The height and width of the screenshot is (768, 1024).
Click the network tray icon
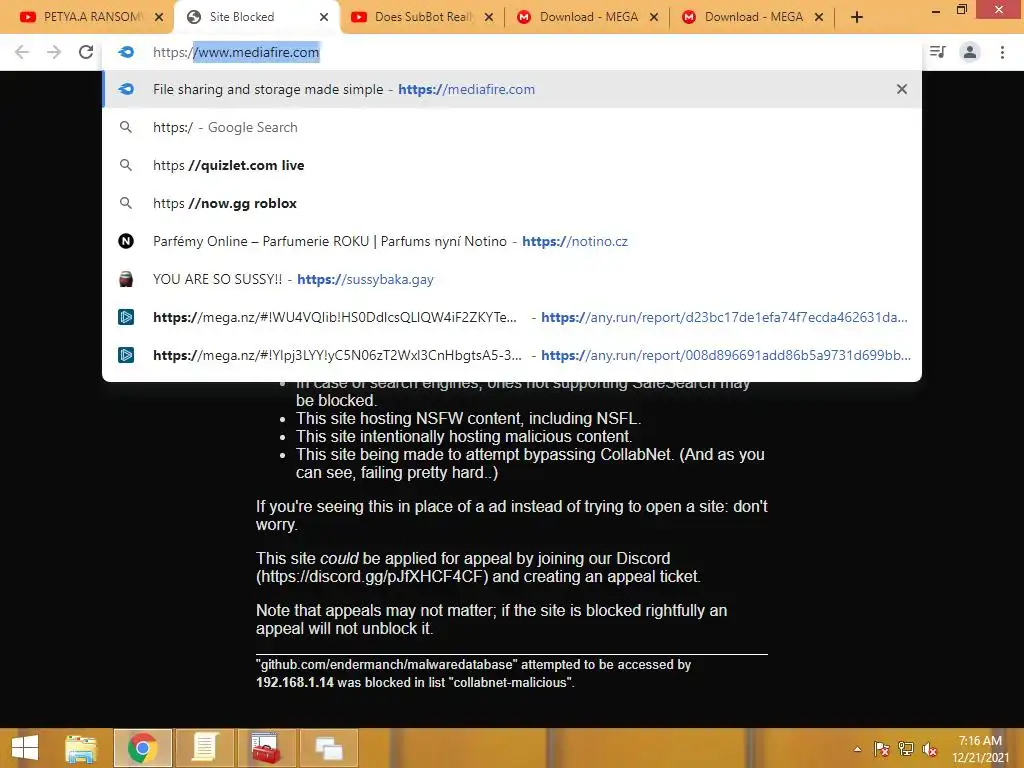[906, 749]
